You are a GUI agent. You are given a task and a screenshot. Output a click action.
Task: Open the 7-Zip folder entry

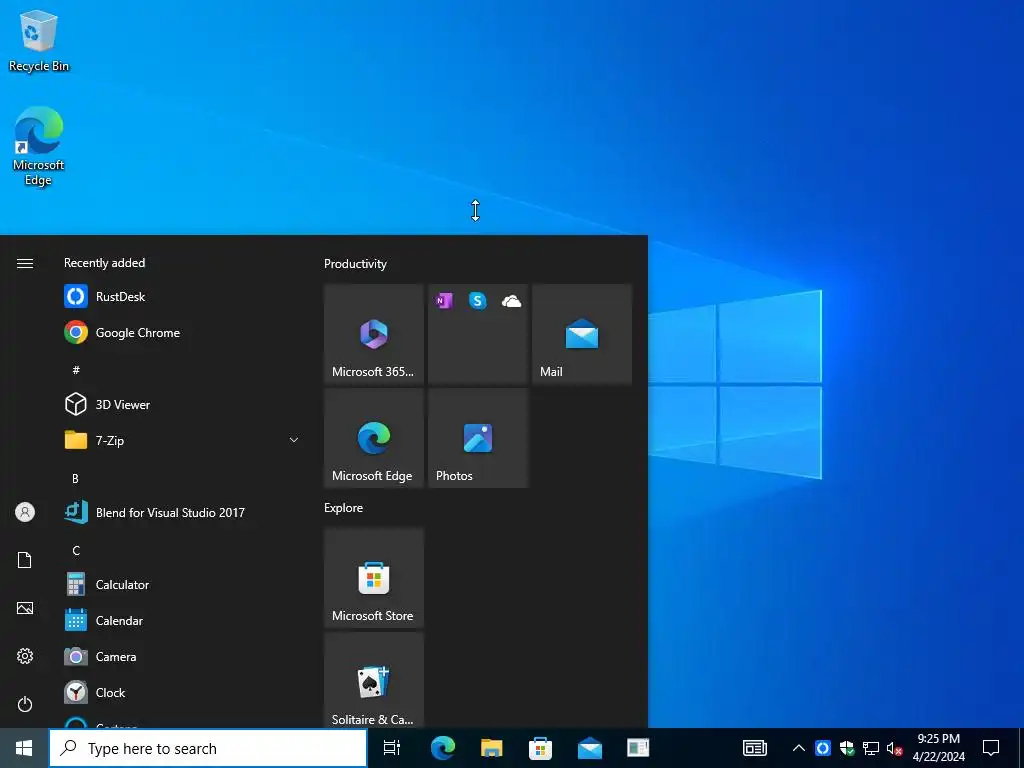pyautogui.click(x=183, y=440)
